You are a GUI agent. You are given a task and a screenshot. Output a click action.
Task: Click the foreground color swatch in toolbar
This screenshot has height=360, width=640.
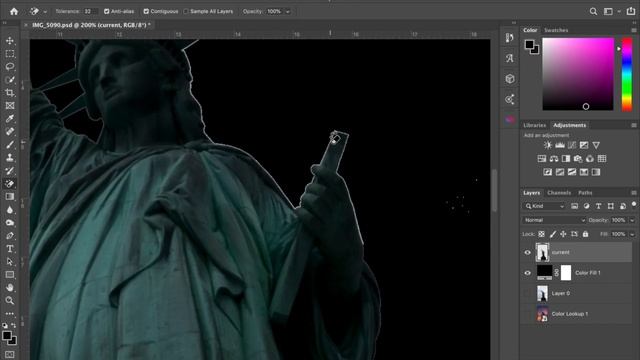pos(7,336)
